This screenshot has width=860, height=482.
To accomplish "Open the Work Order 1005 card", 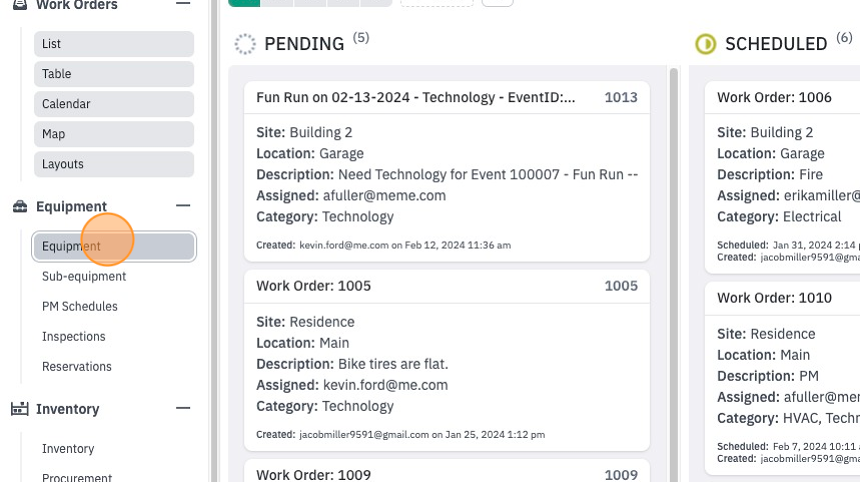I will 447,360.
